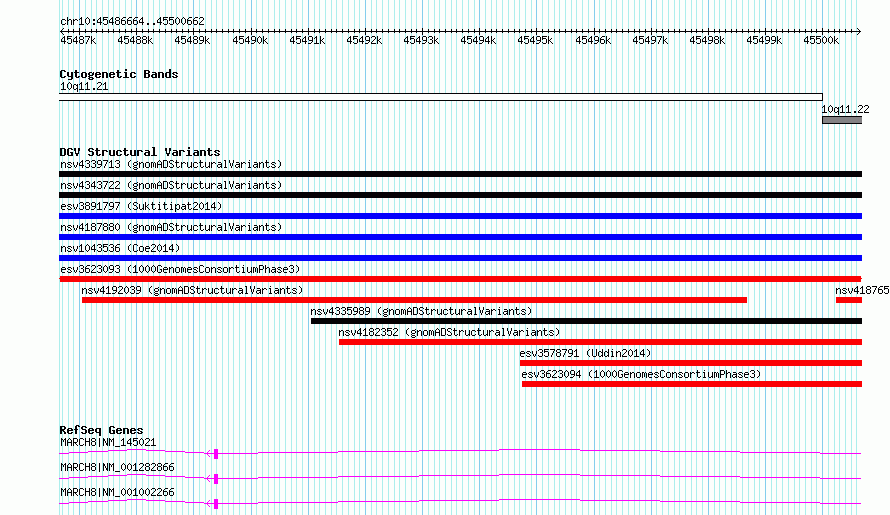
Task: Click the 10q11.22 band label
Action: [x=845, y=109]
